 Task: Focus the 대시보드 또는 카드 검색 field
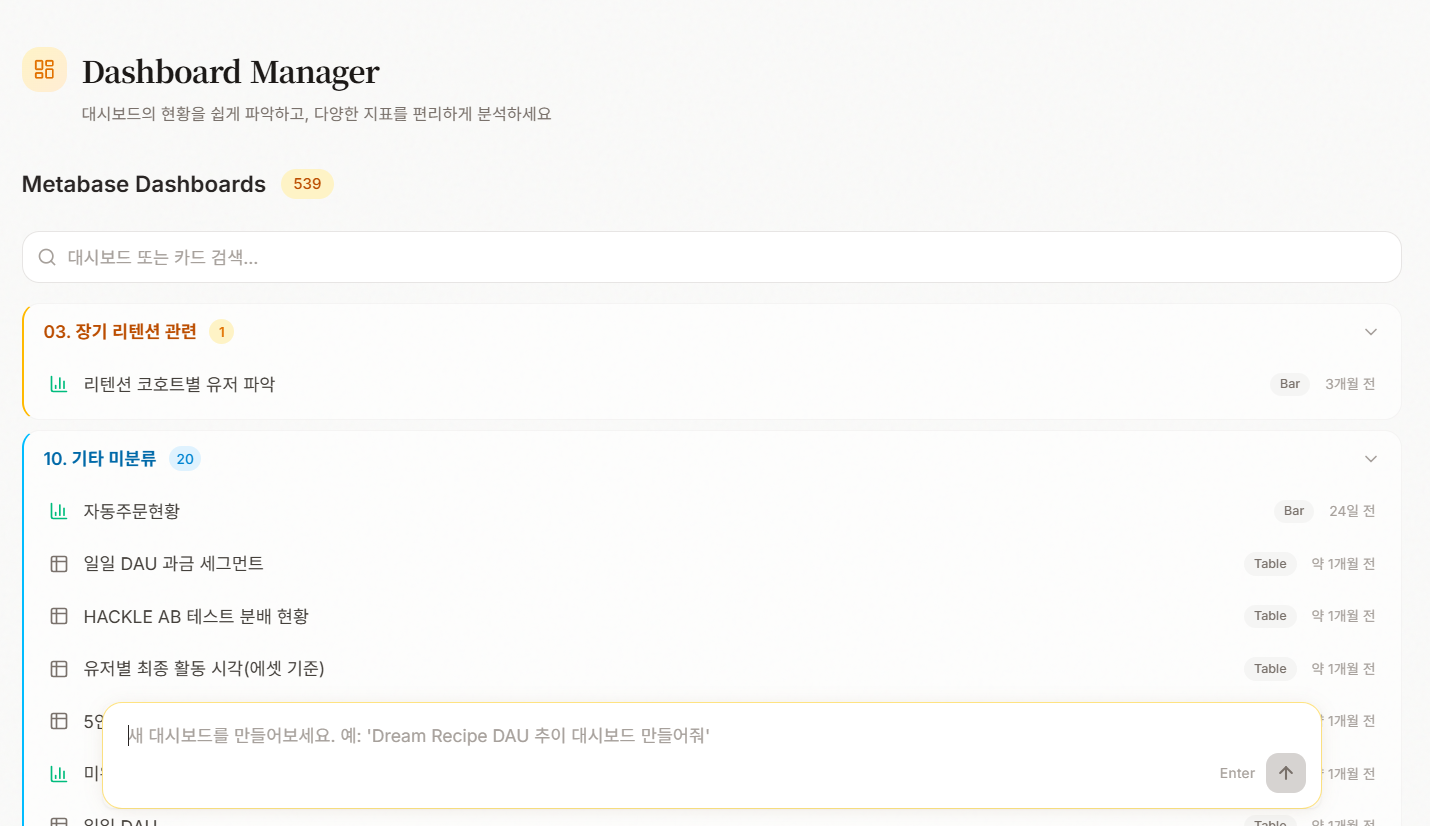712,257
